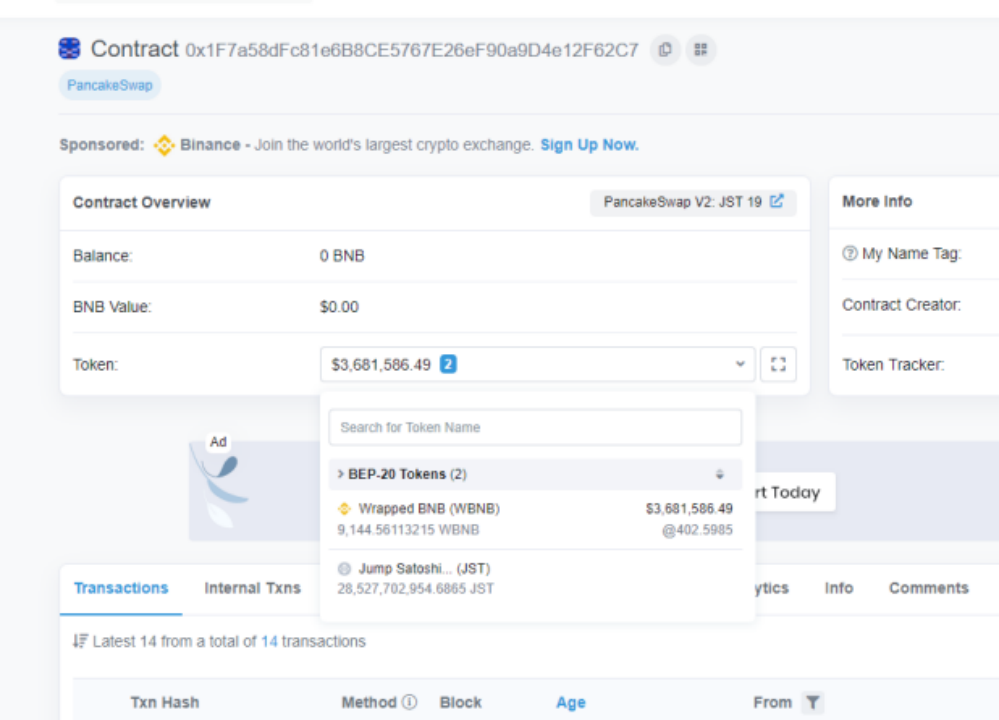Sort the BEP-20 Tokens list icon
999x720 pixels.
tap(719, 474)
